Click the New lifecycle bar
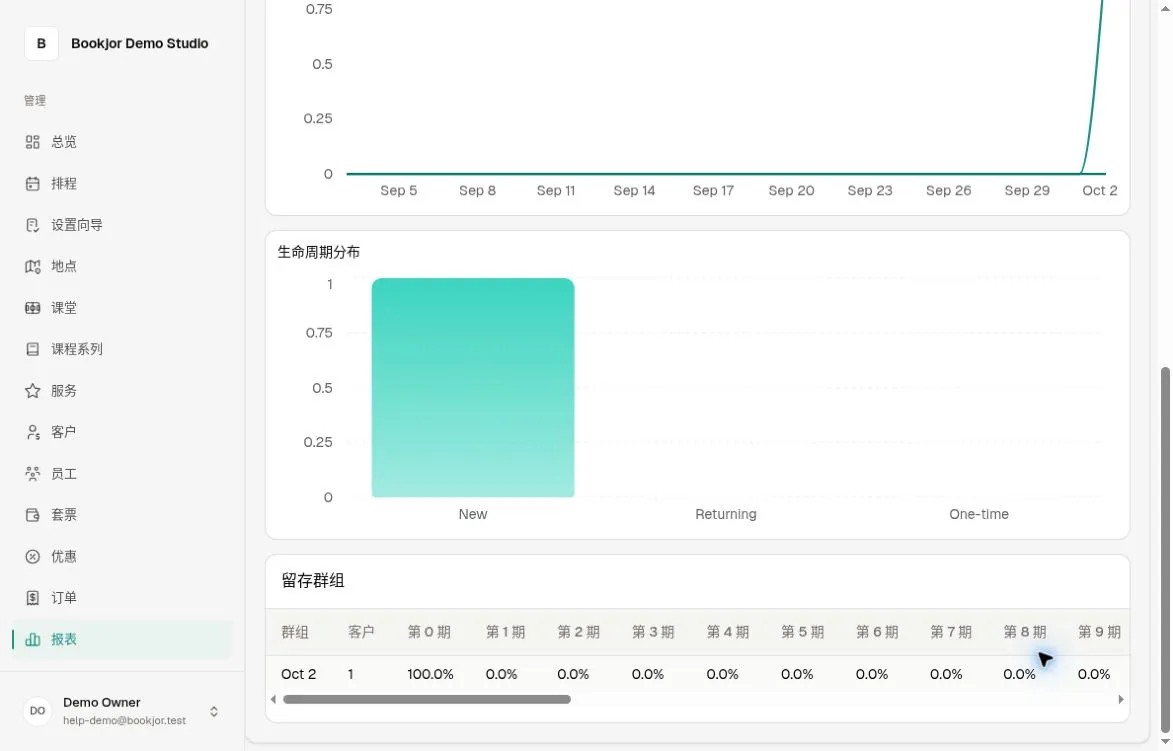 click(473, 387)
